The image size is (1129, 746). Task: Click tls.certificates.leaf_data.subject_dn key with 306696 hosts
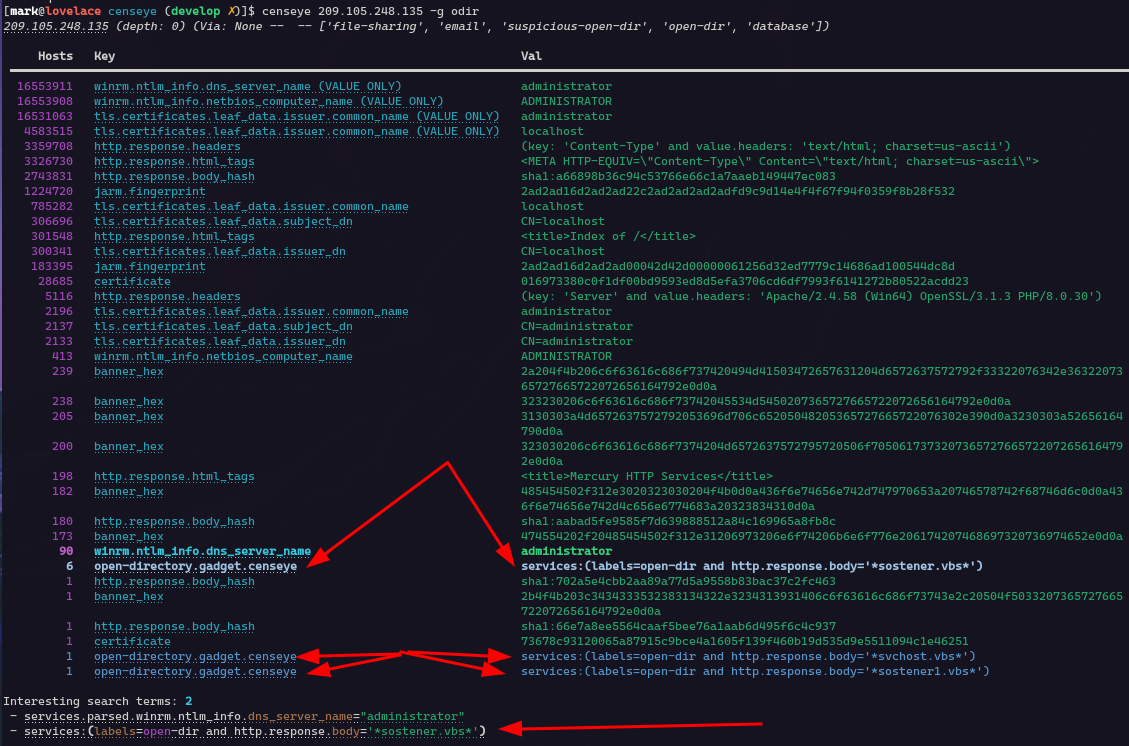pos(223,221)
